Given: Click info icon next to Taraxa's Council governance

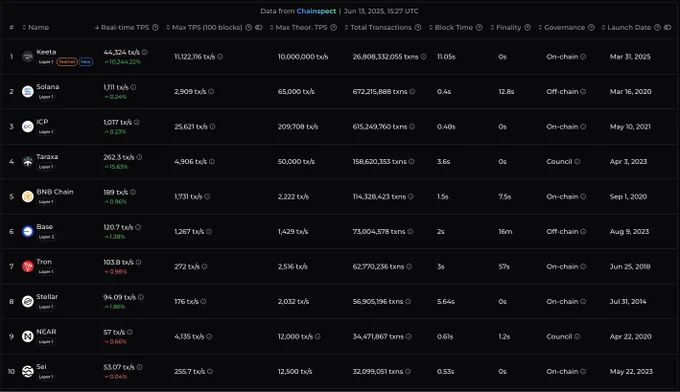Looking at the screenshot, I should tap(577, 161).
